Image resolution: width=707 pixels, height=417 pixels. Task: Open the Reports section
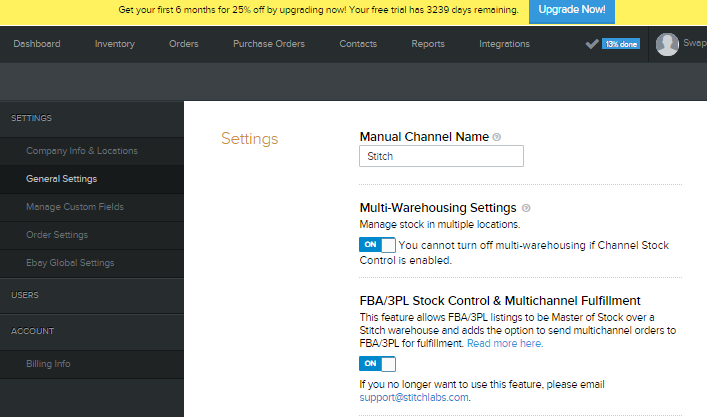[x=428, y=44]
